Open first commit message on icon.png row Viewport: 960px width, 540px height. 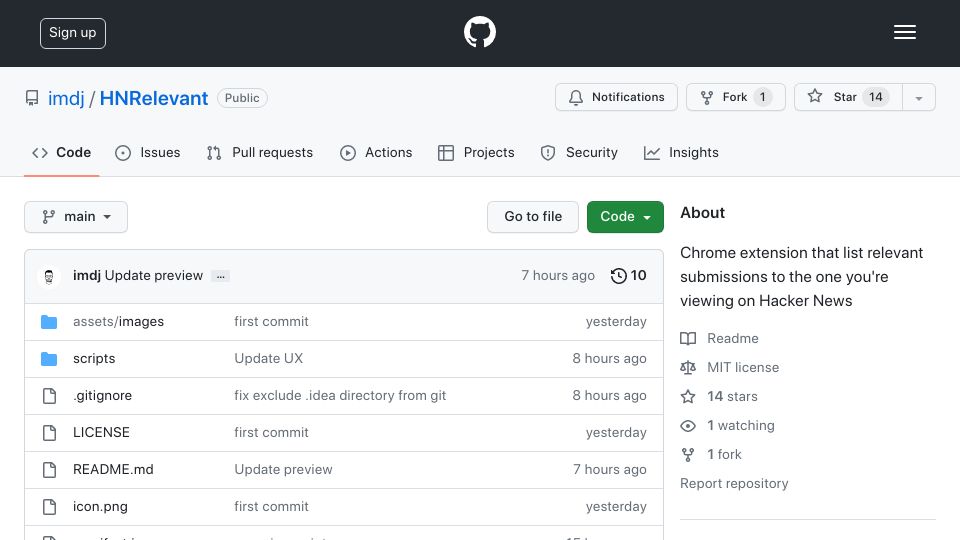[x=271, y=507]
